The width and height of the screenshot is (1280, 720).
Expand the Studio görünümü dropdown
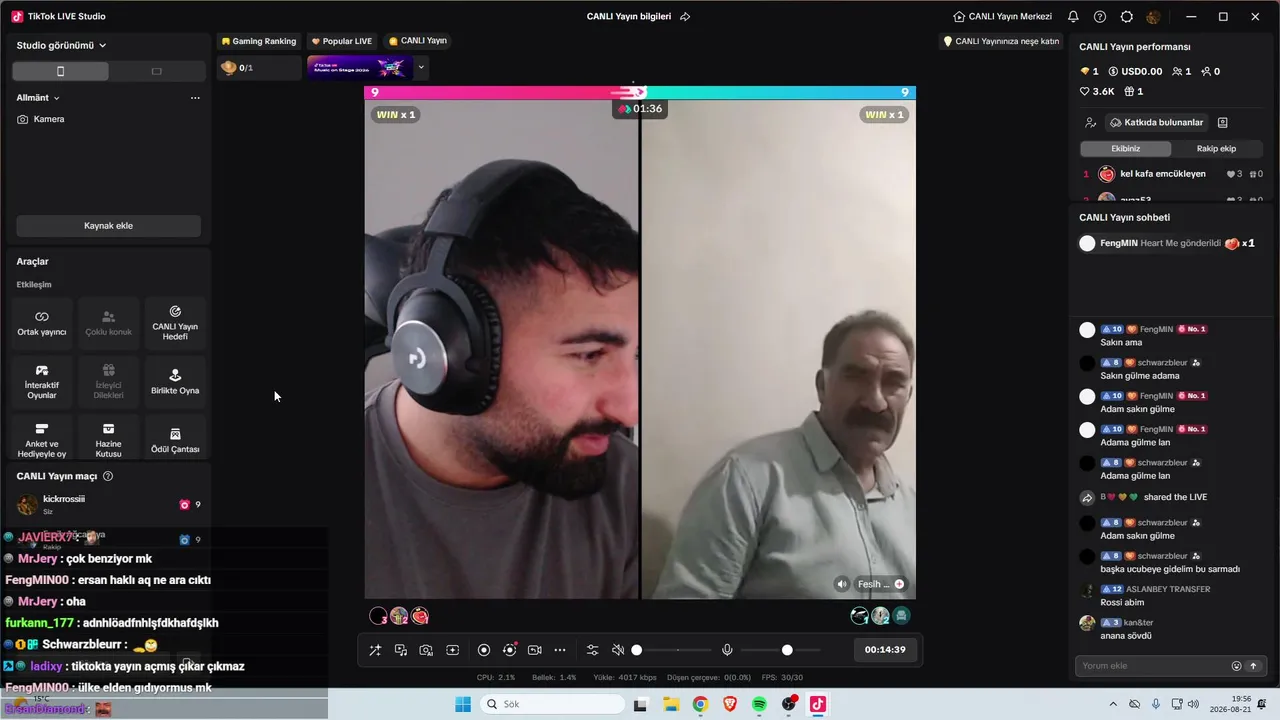click(x=61, y=45)
